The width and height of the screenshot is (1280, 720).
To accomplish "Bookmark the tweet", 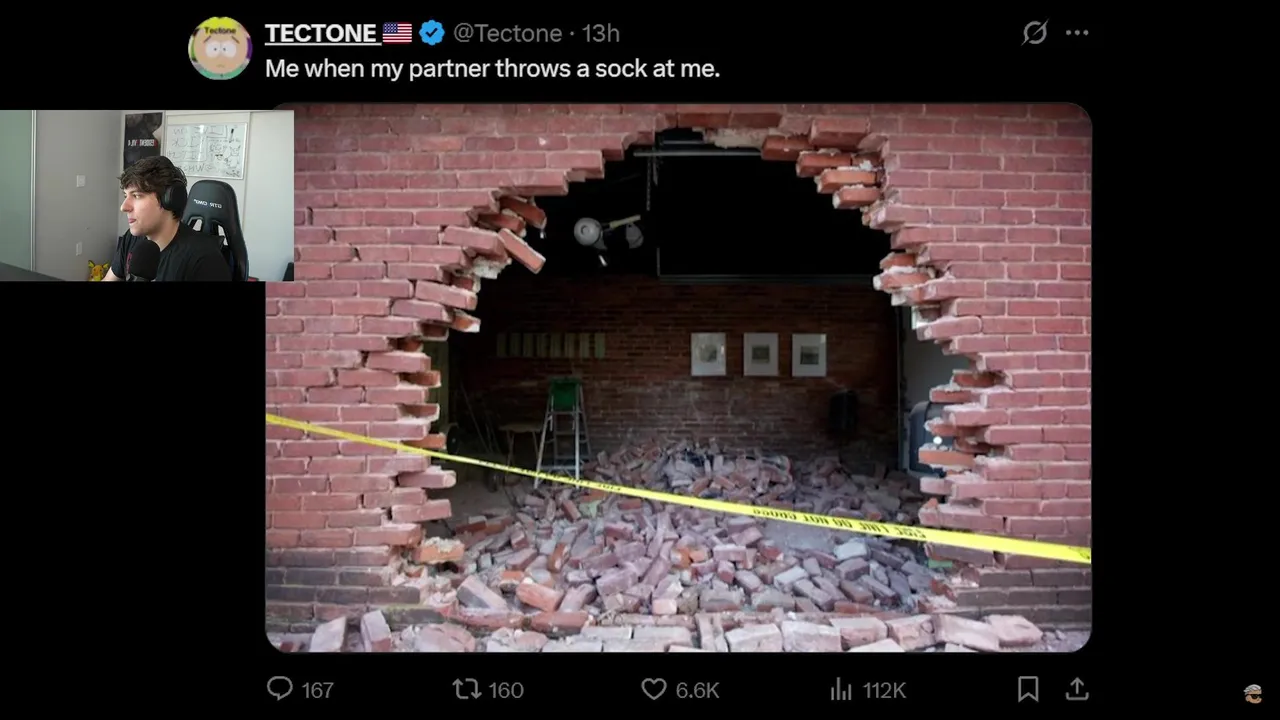I will (1027, 689).
